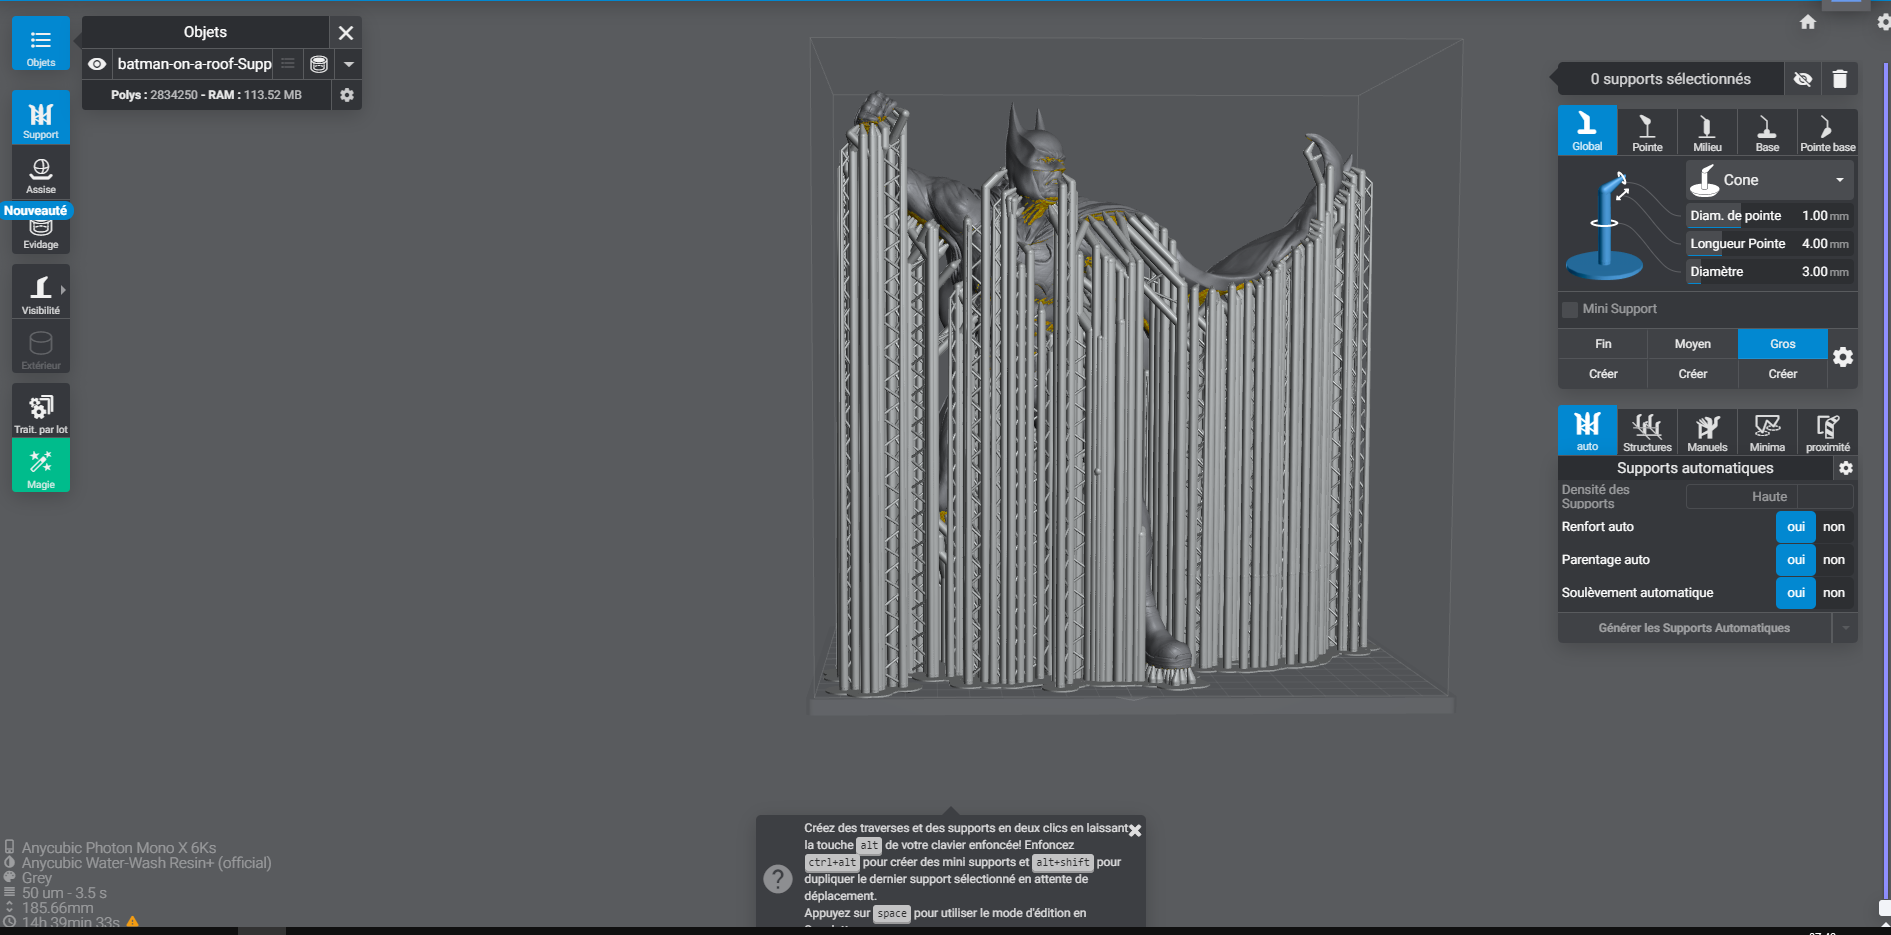The width and height of the screenshot is (1891, 935).
Task: Click the home view icon
Action: click(x=1808, y=22)
